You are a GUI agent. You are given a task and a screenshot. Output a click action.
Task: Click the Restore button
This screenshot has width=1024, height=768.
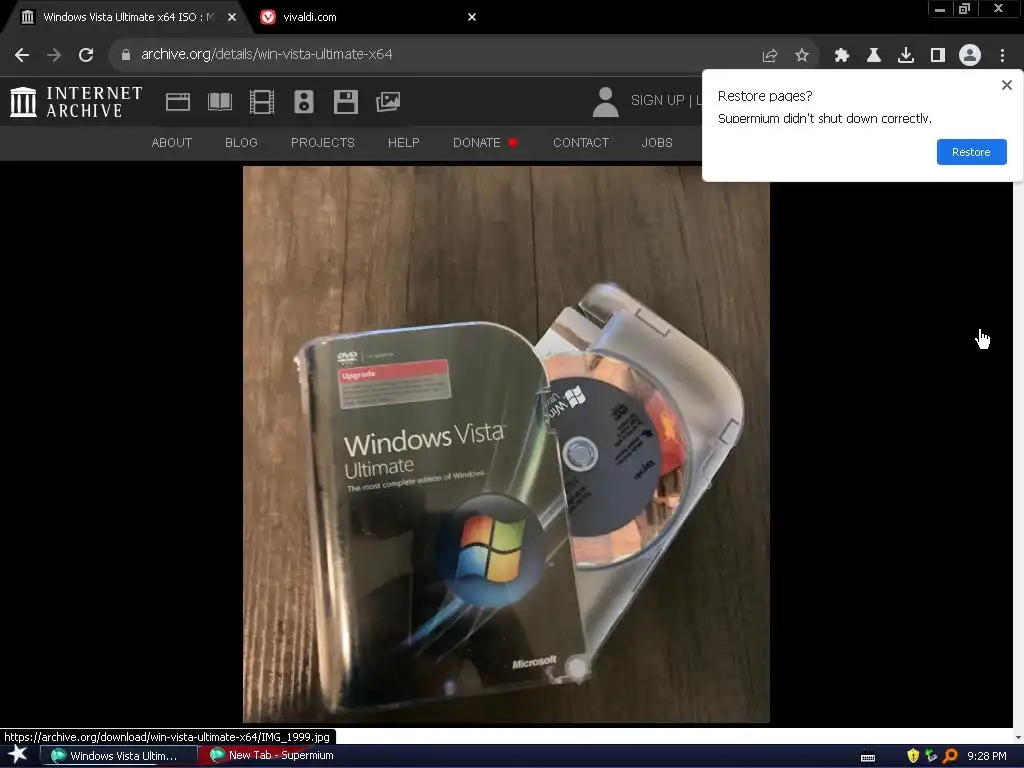pyautogui.click(x=971, y=152)
